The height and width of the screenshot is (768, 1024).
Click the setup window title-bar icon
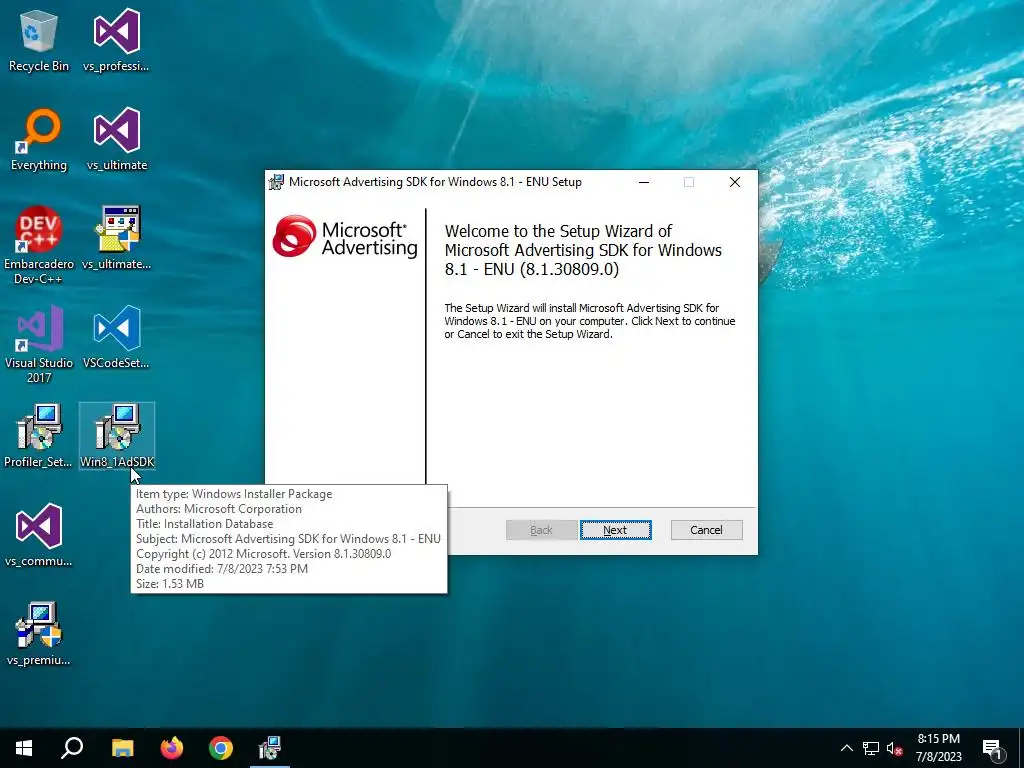(277, 182)
